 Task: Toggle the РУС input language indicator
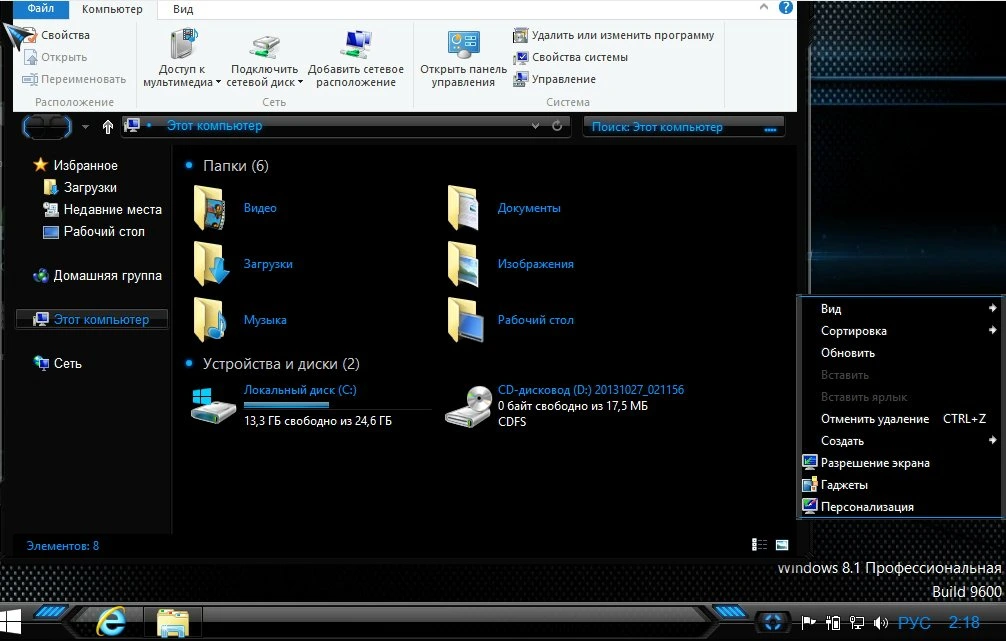pos(914,622)
